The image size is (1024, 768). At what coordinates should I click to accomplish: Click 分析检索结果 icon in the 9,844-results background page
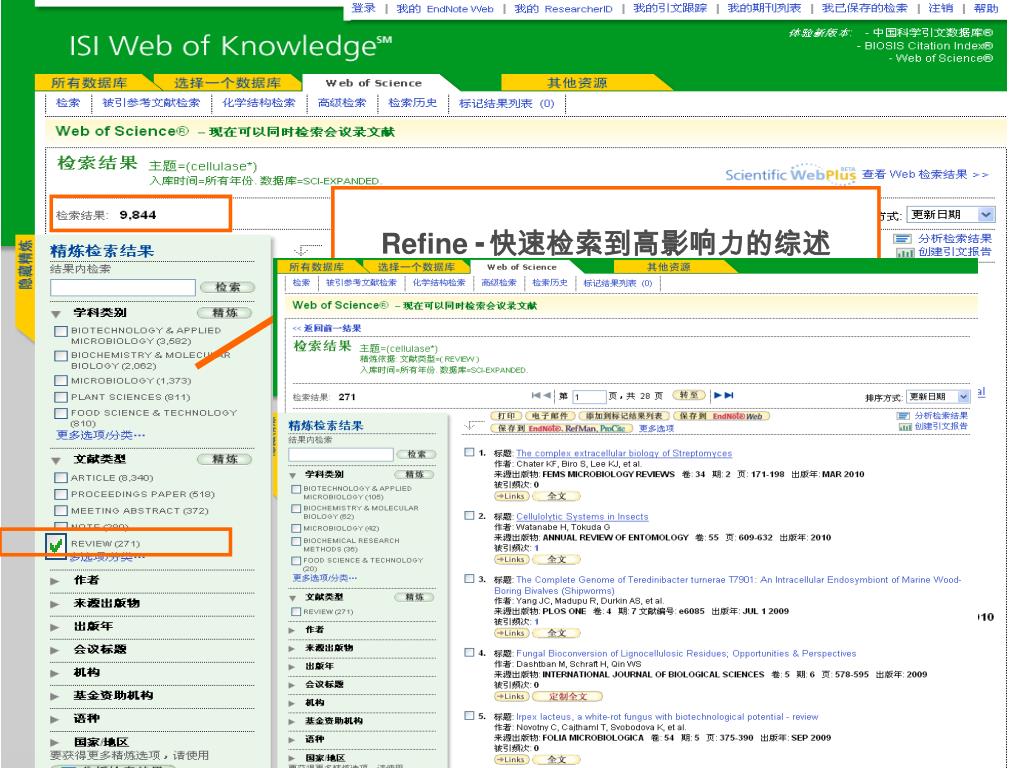coord(903,239)
